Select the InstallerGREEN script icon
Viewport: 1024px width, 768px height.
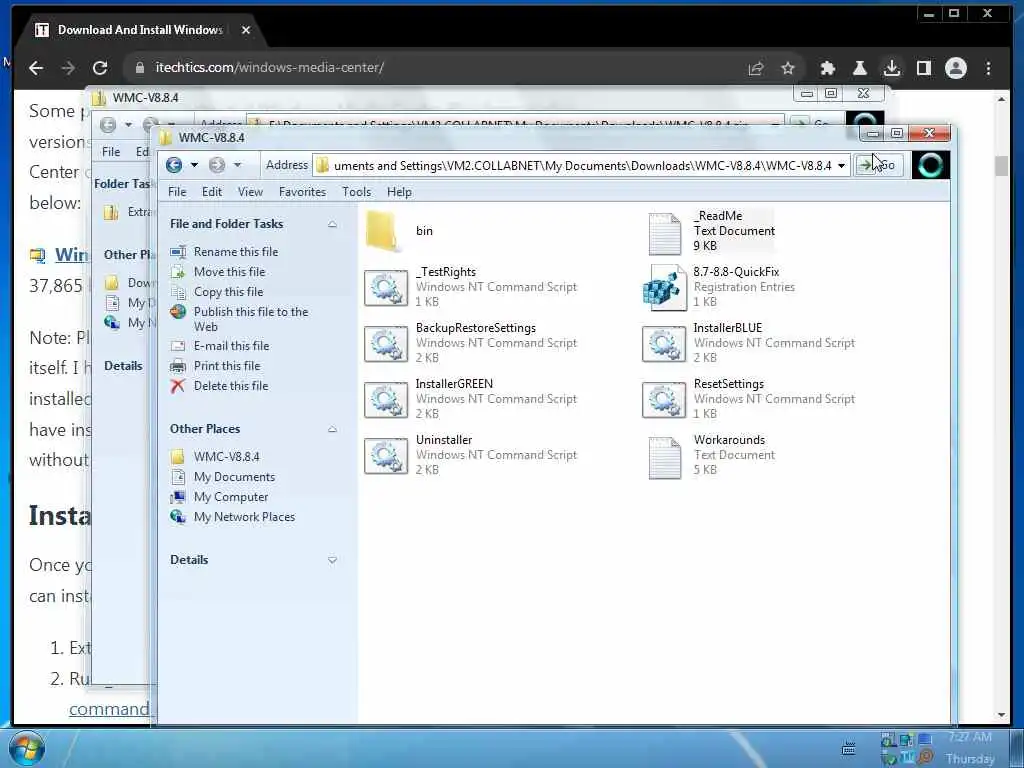pyautogui.click(x=386, y=400)
